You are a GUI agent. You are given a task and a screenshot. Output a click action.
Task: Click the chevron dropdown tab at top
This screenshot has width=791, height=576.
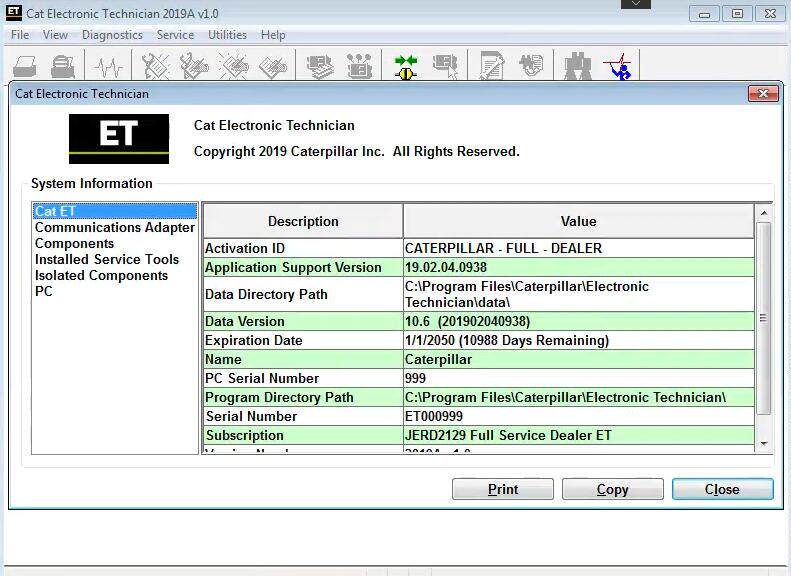[x=636, y=4]
